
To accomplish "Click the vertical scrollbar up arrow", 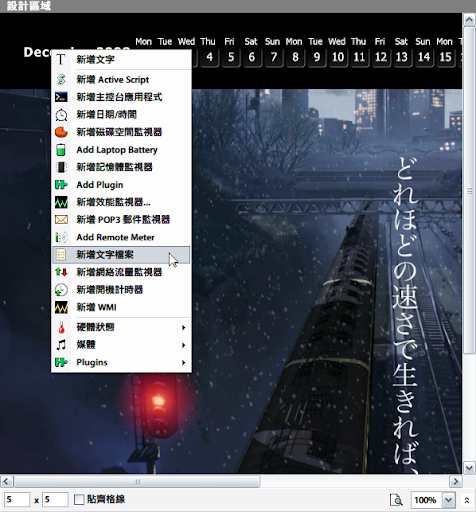I will click(469, 20).
